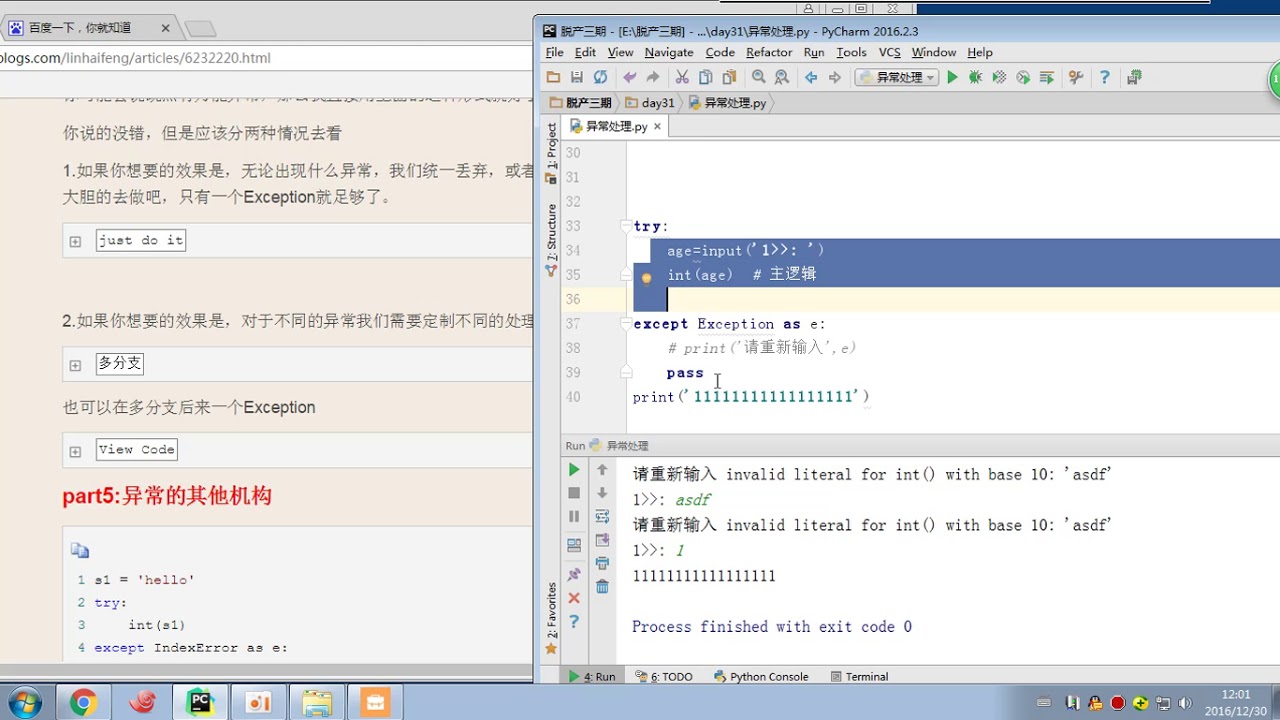Navigate back with the blue left arrow
The height and width of the screenshot is (720, 1280).
coord(811,77)
